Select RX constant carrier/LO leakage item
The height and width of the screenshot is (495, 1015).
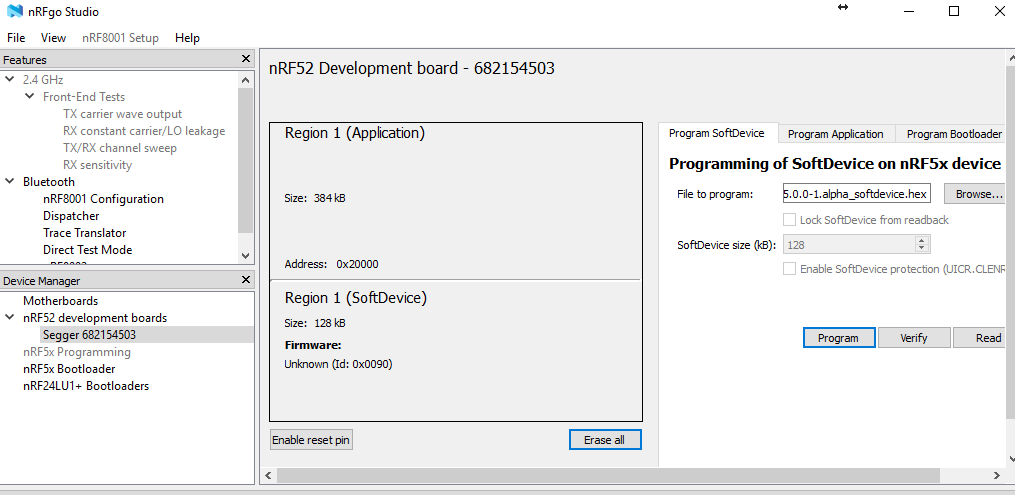144,131
